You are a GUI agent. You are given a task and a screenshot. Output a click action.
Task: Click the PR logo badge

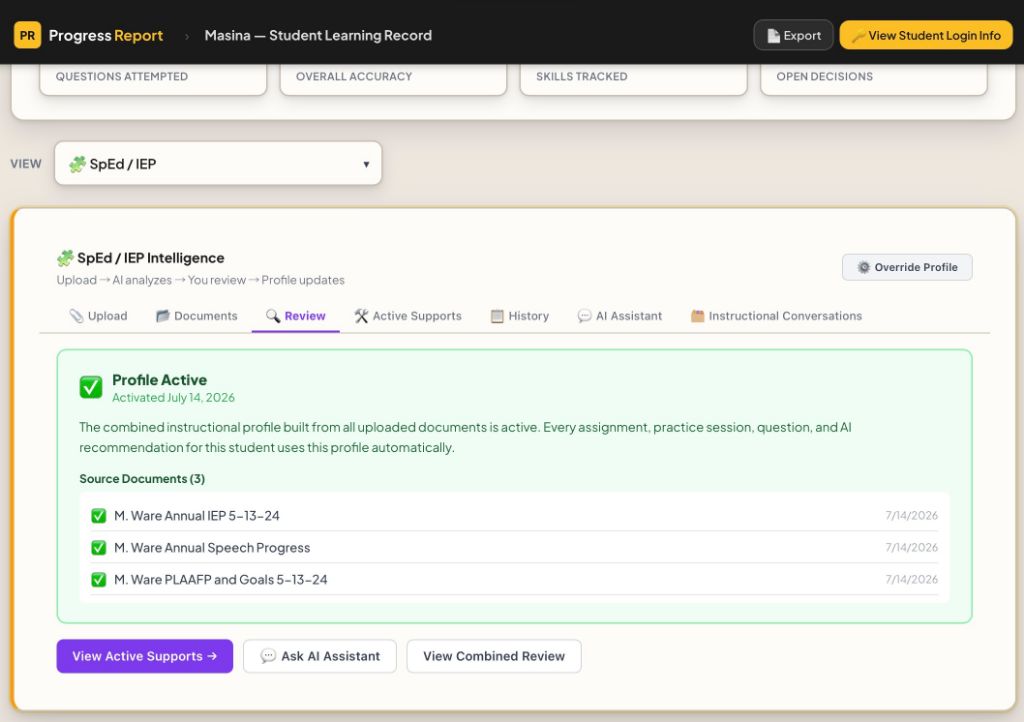[x=27, y=35]
